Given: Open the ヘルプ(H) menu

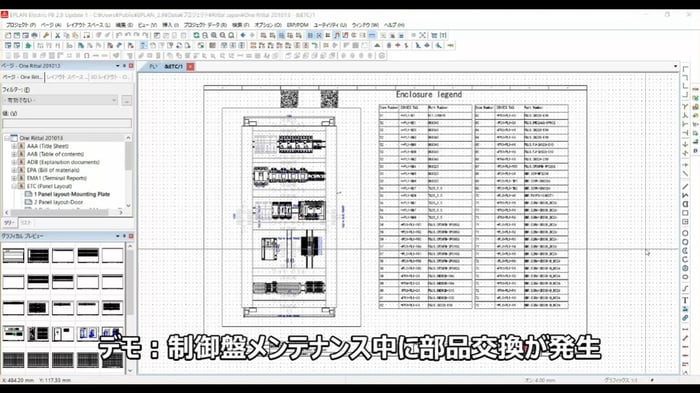Looking at the screenshot, I should point(394,25).
